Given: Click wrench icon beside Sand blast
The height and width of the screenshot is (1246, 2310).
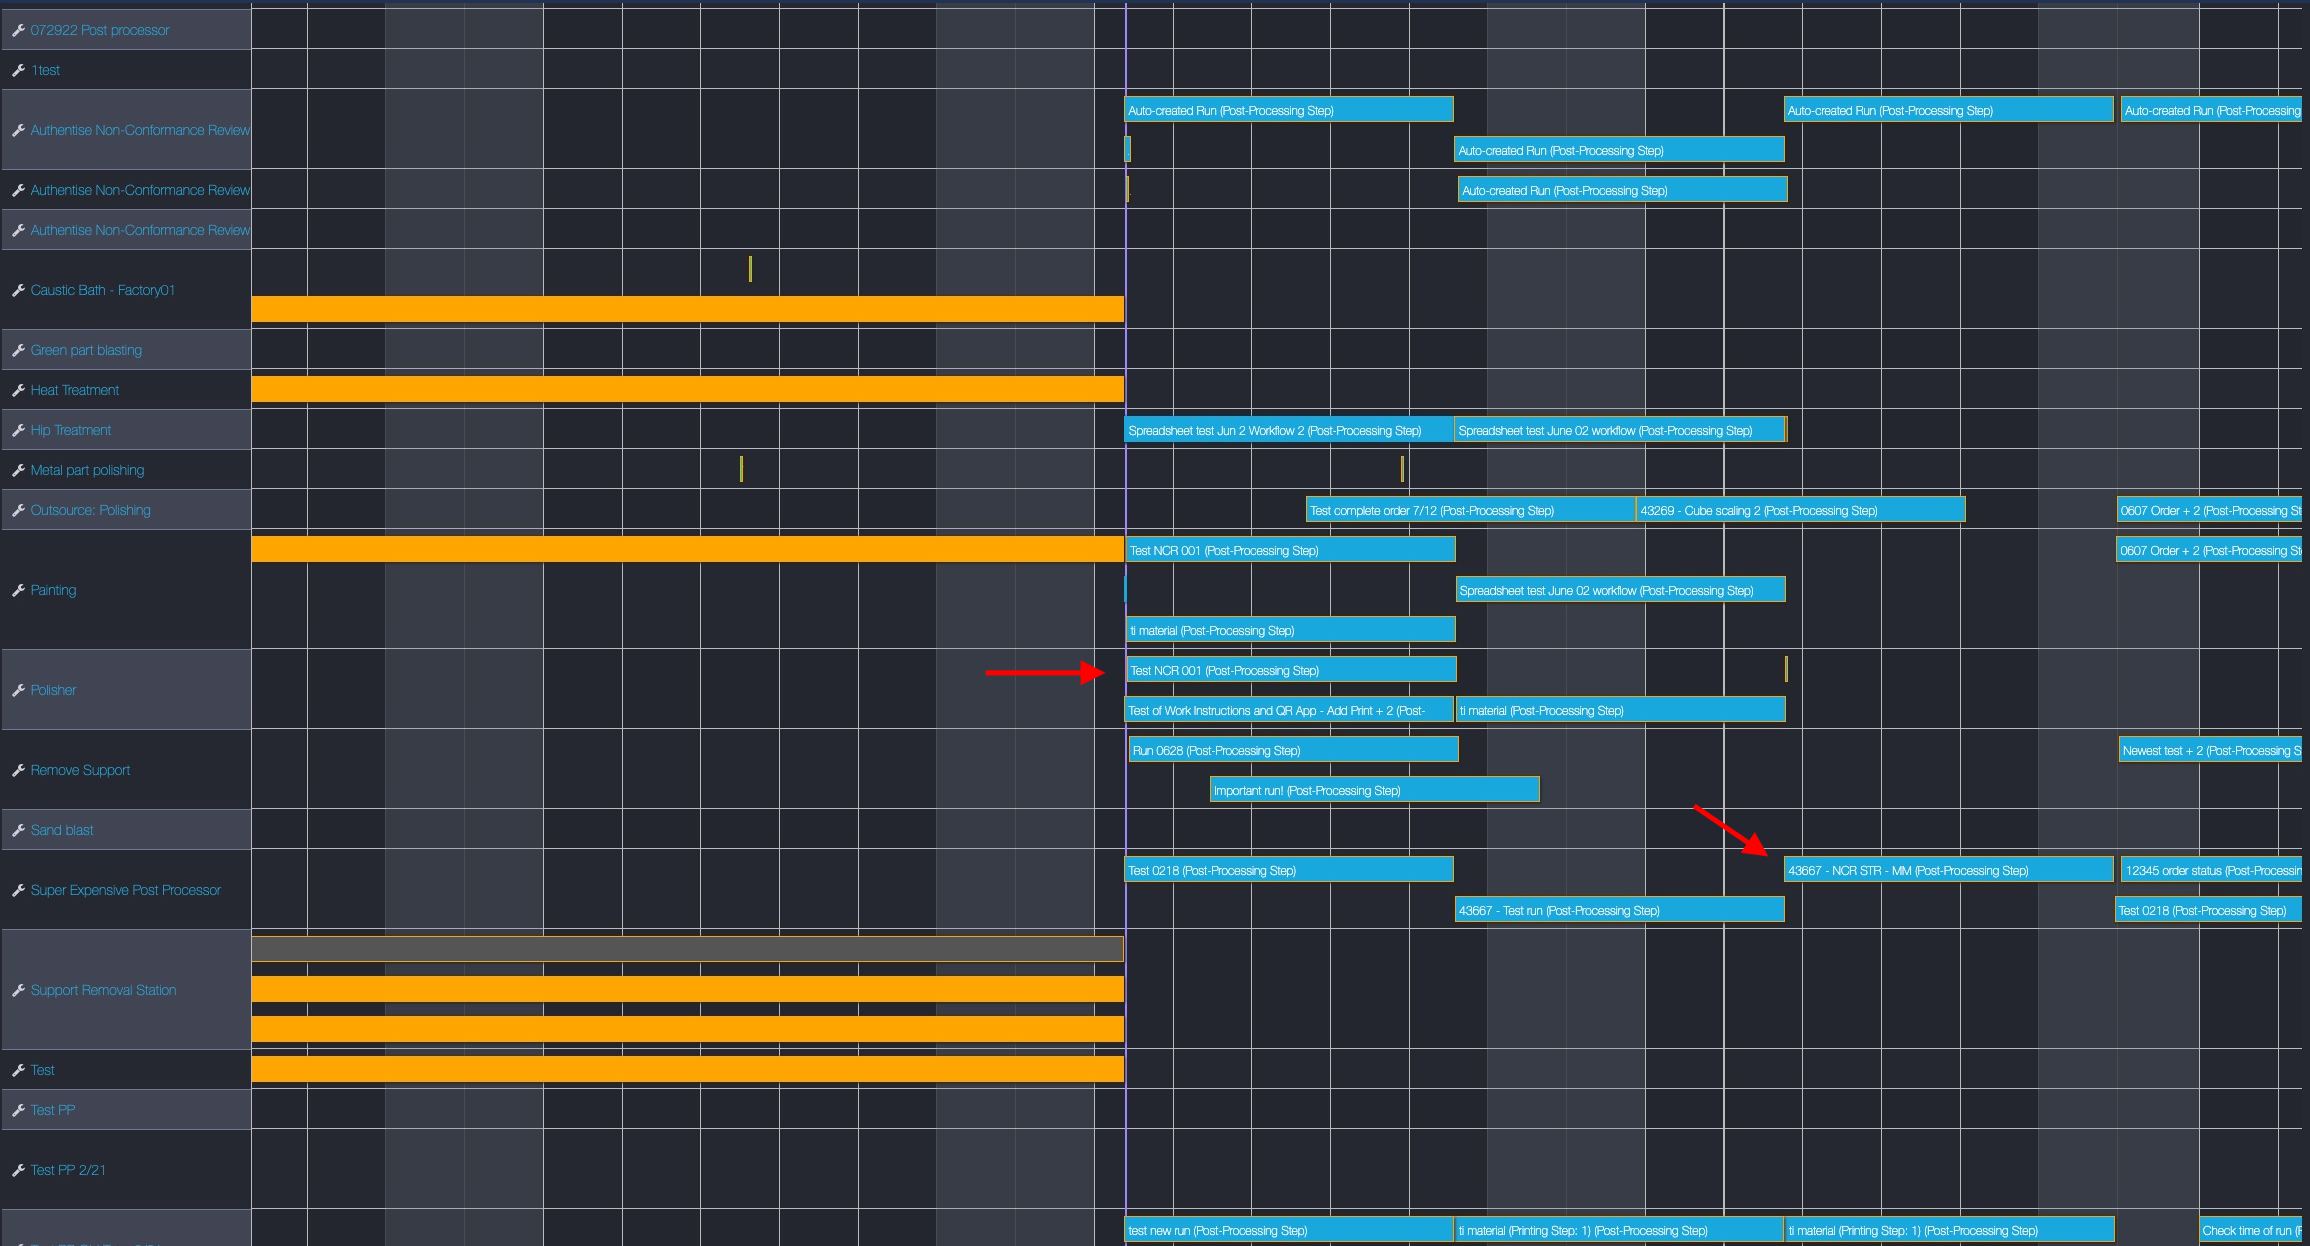Looking at the screenshot, I should [x=18, y=830].
